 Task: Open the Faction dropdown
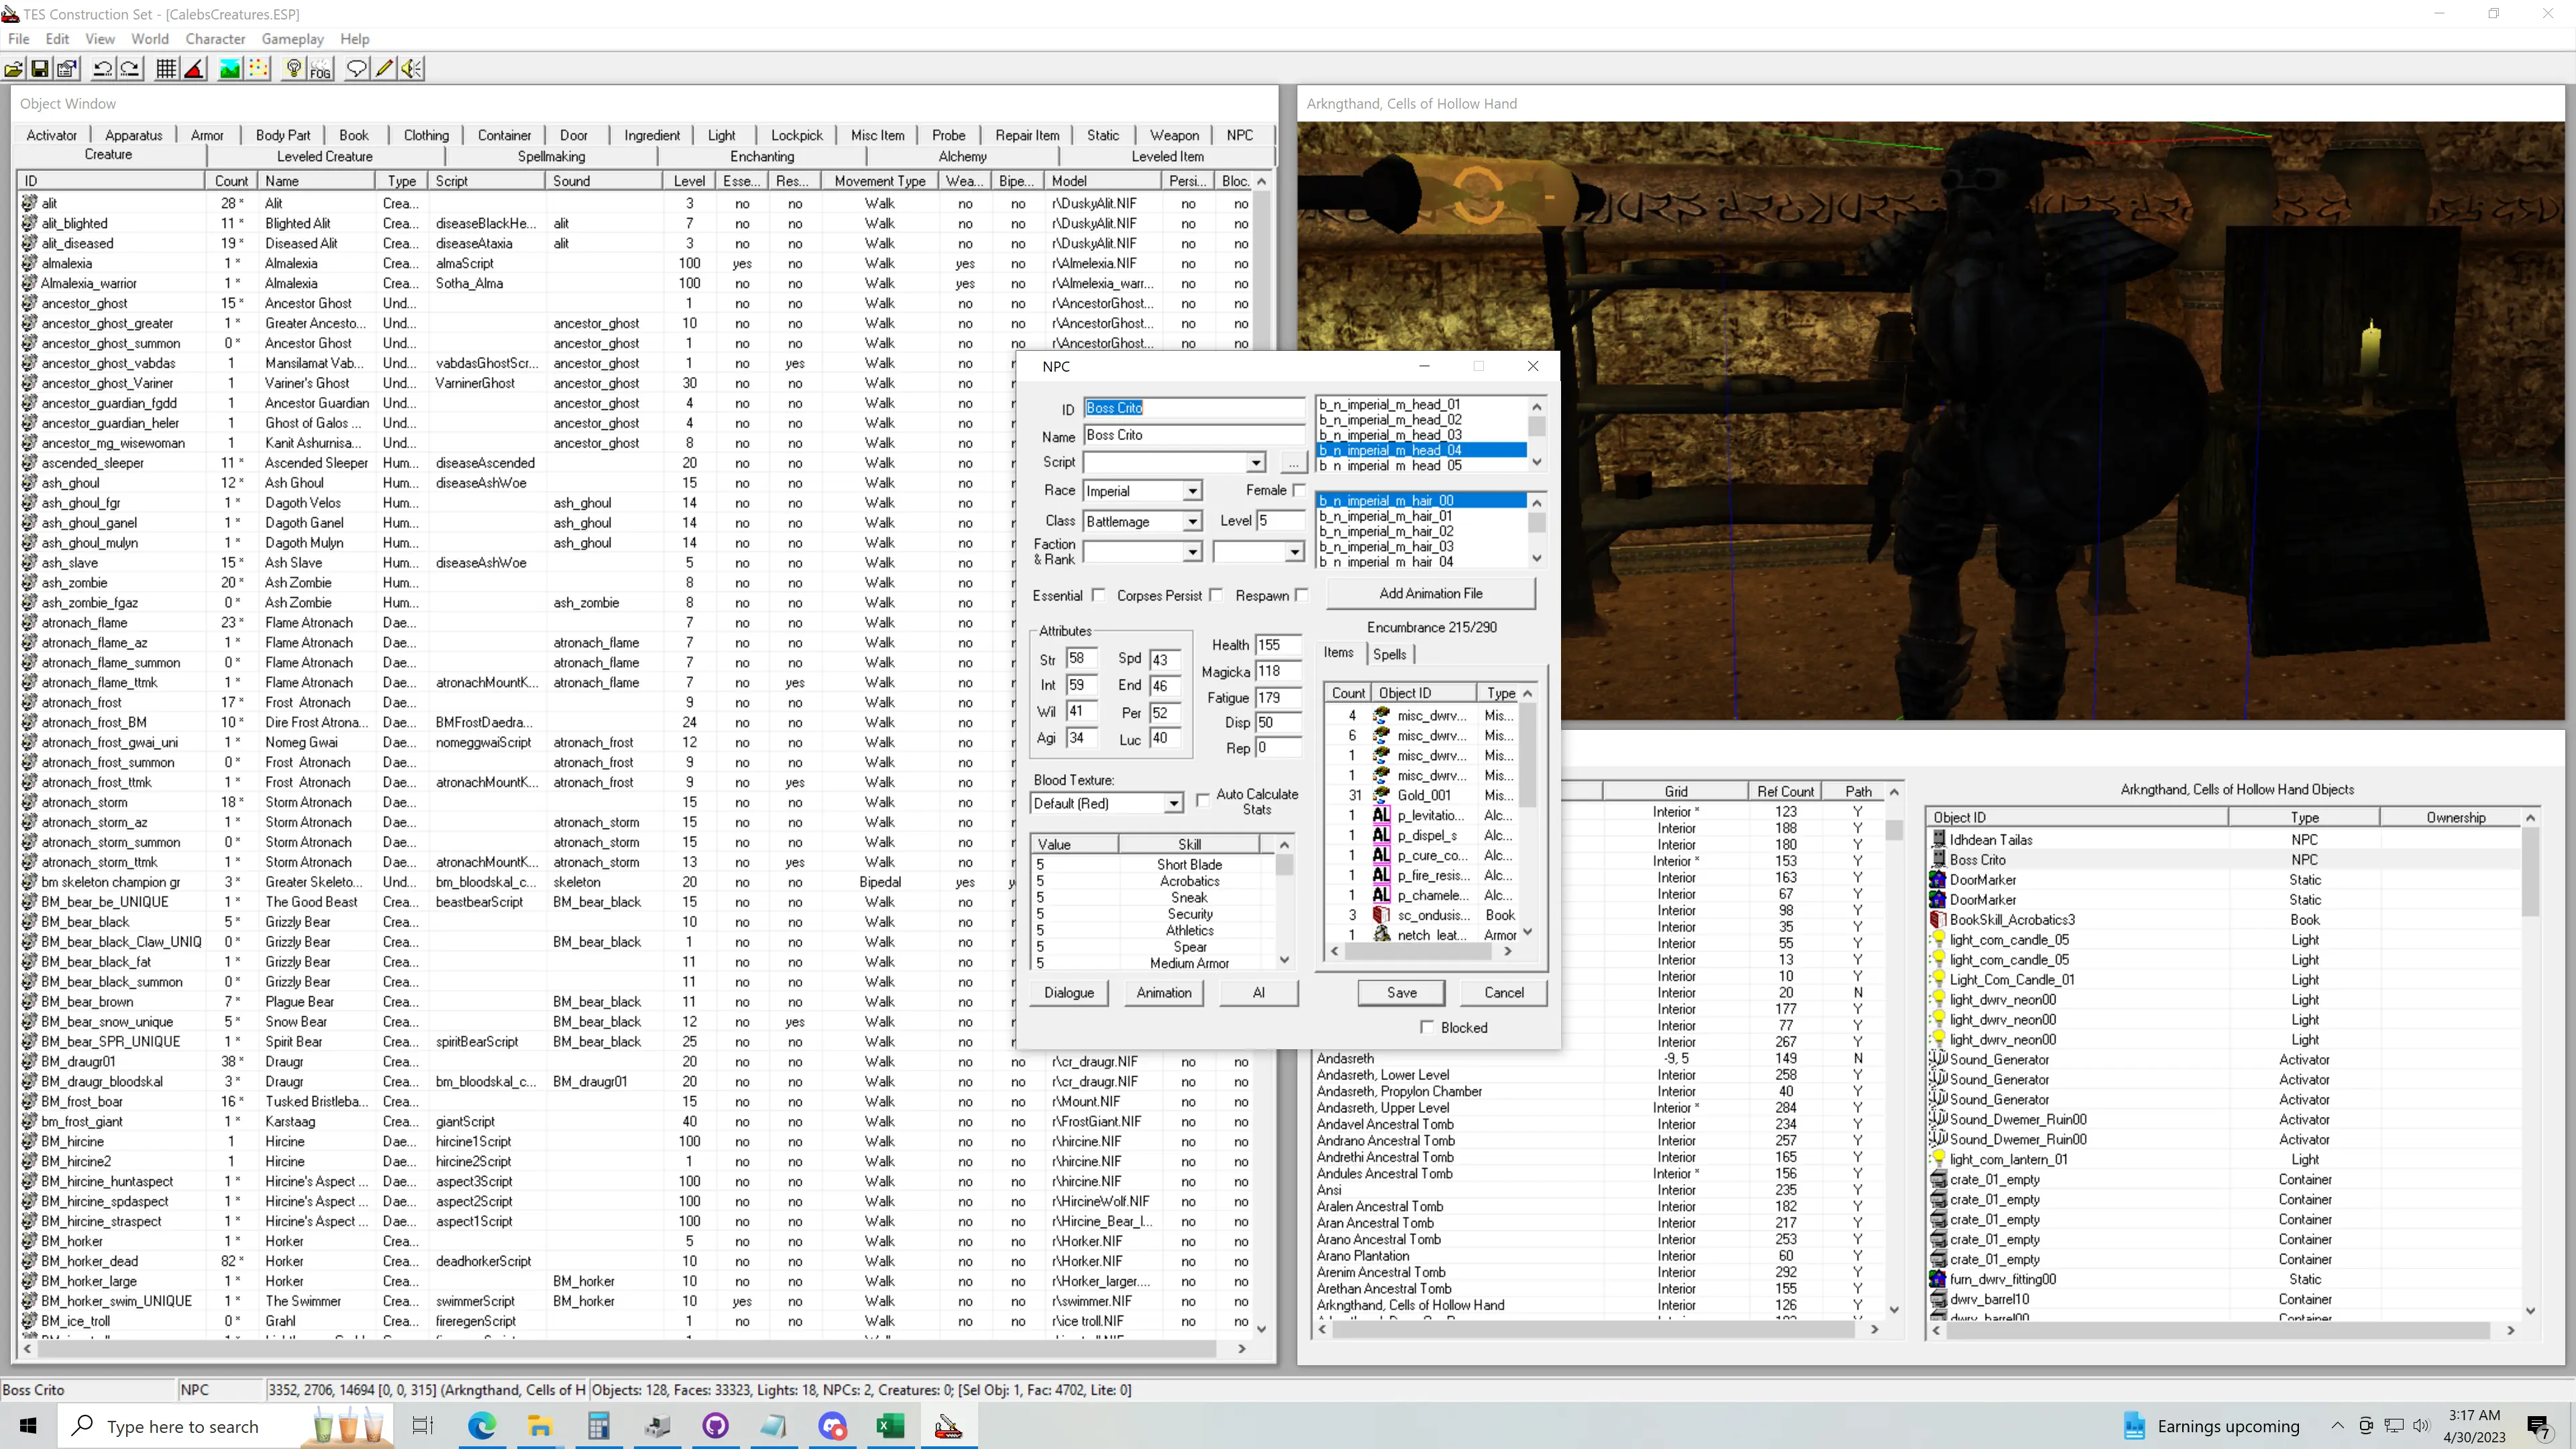(x=1192, y=552)
